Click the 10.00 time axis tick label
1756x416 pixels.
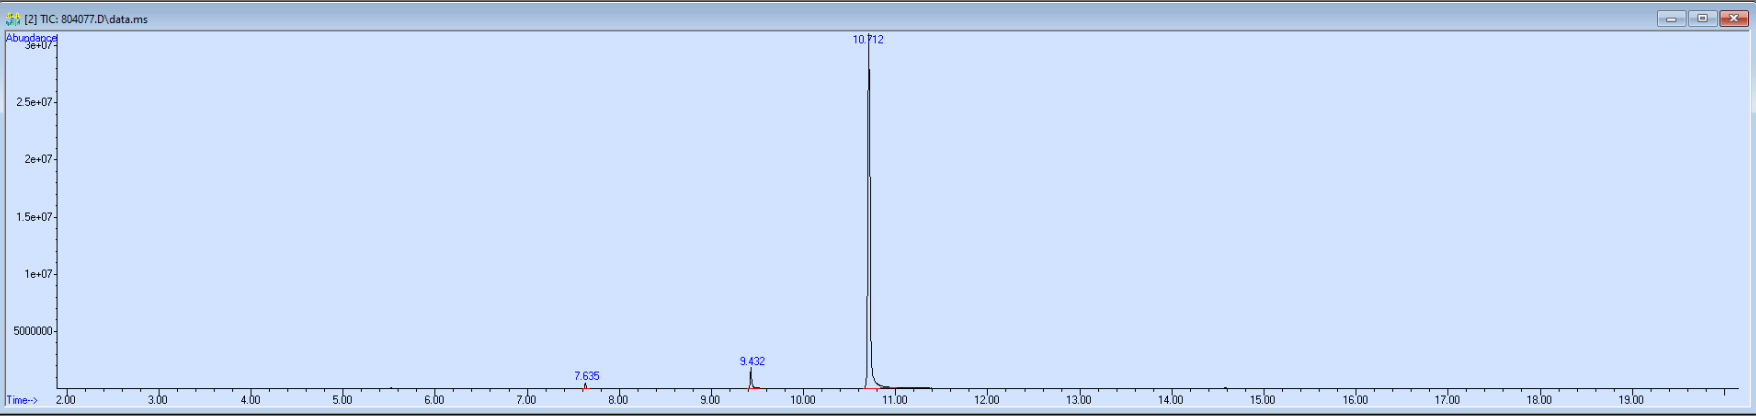coord(802,400)
